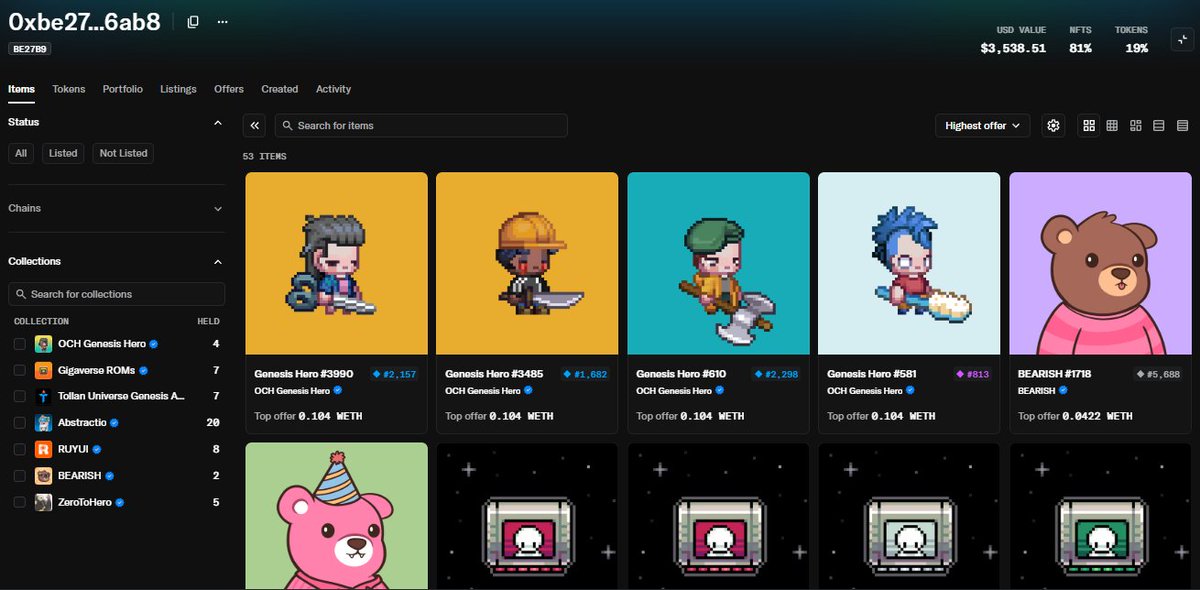This screenshot has width=1200, height=590.
Task: Click the $3,538.51 USD value
Action: (1013, 48)
